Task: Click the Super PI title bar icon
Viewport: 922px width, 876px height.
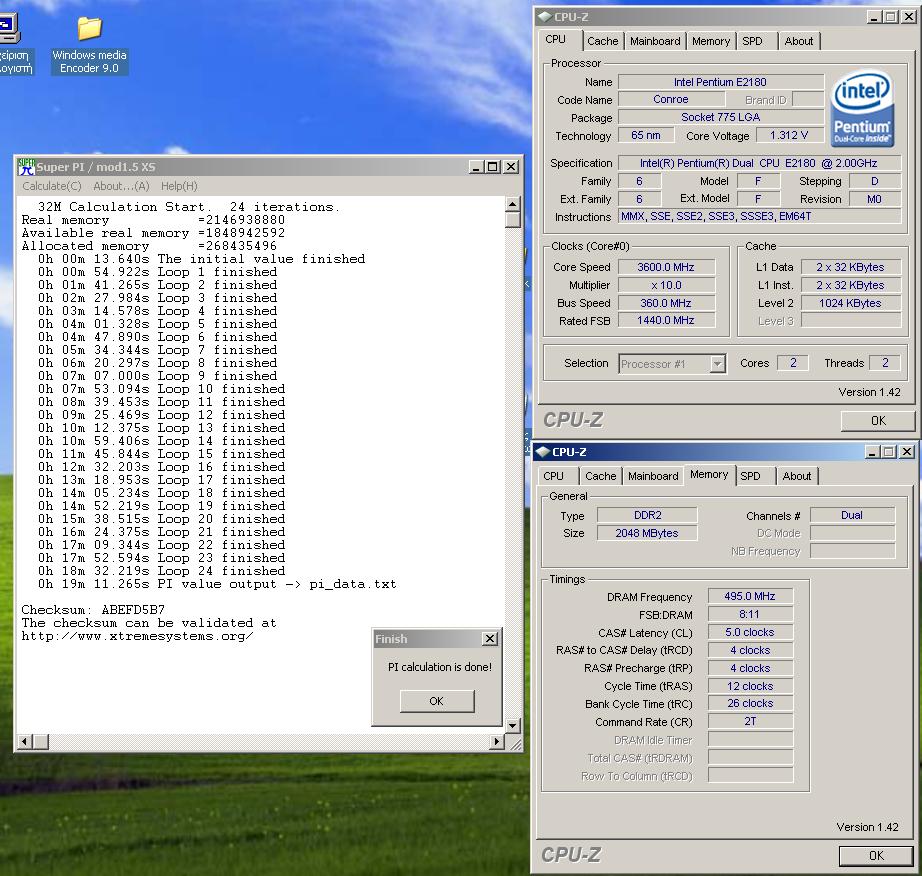Action: point(26,167)
